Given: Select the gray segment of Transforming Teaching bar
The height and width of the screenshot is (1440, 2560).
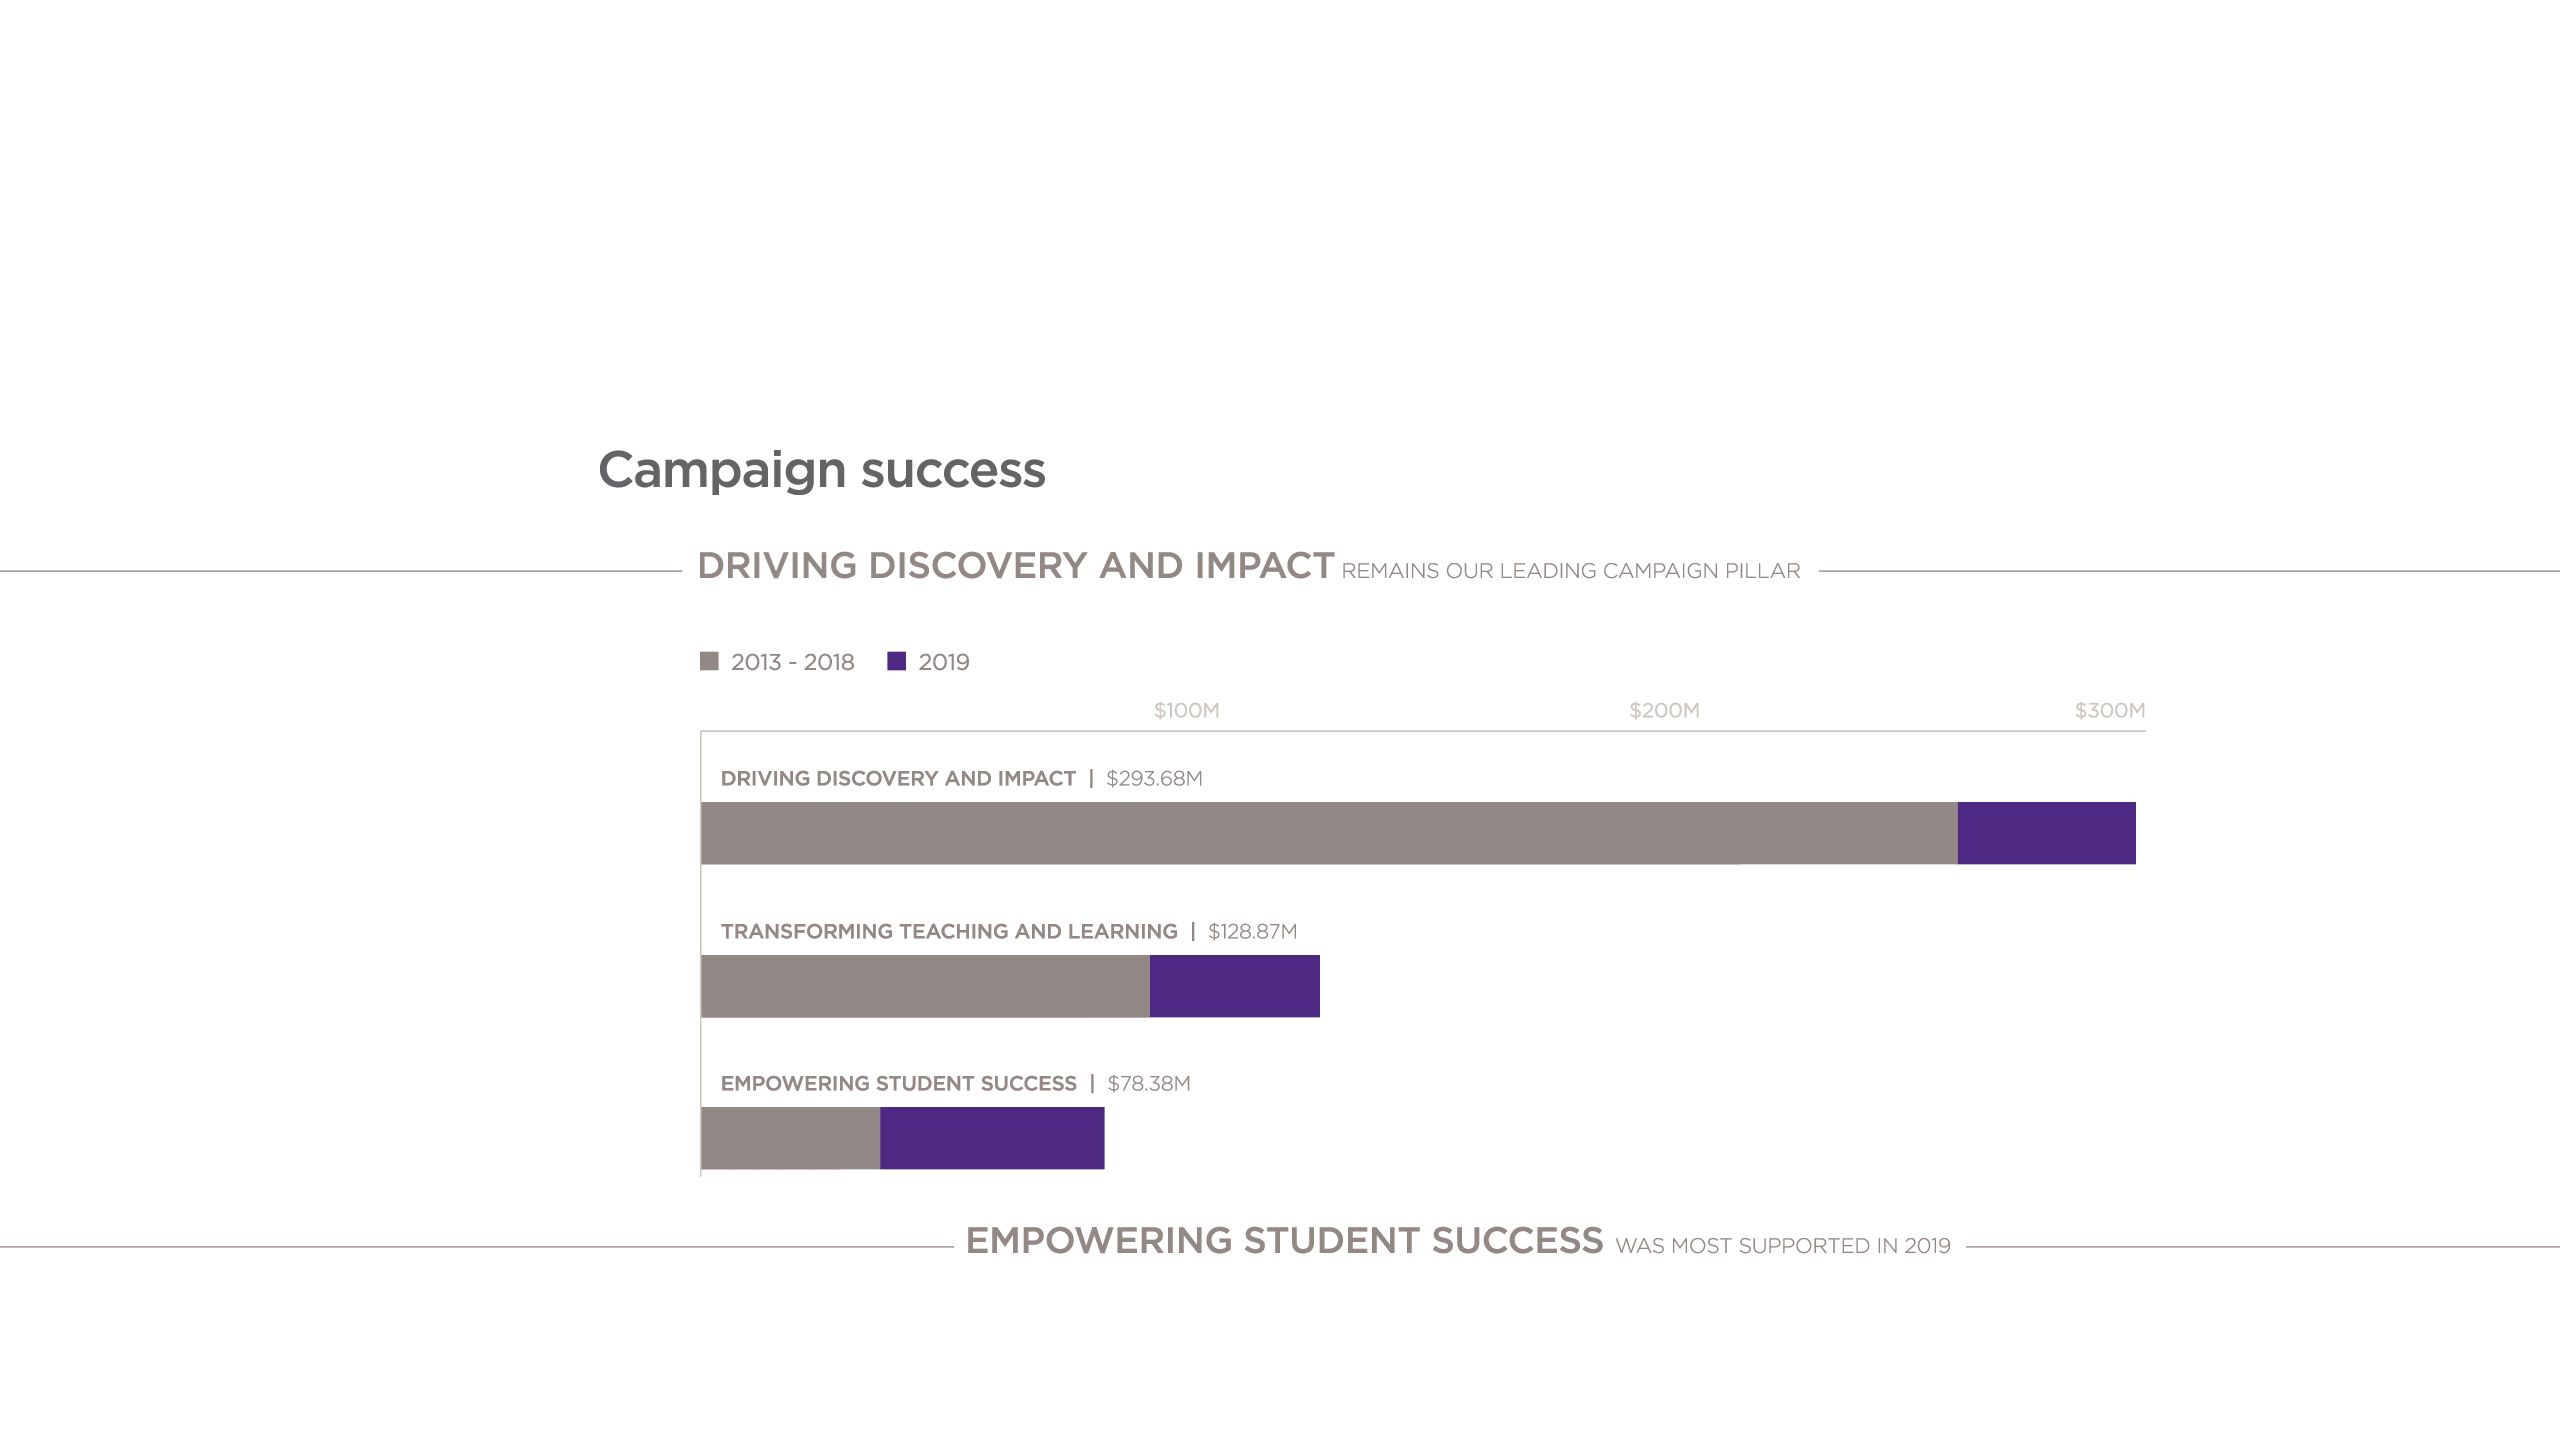Looking at the screenshot, I should tap(925, 986).
